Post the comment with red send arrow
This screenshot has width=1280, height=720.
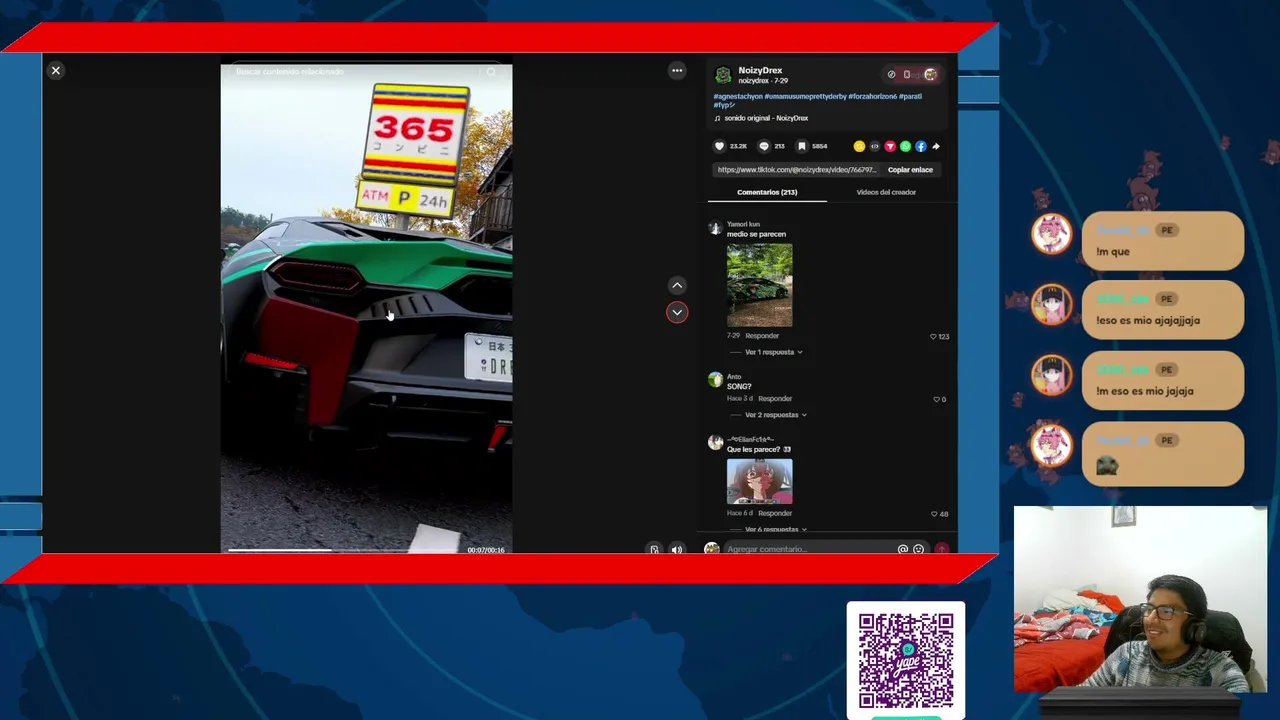tap(941, 549)
